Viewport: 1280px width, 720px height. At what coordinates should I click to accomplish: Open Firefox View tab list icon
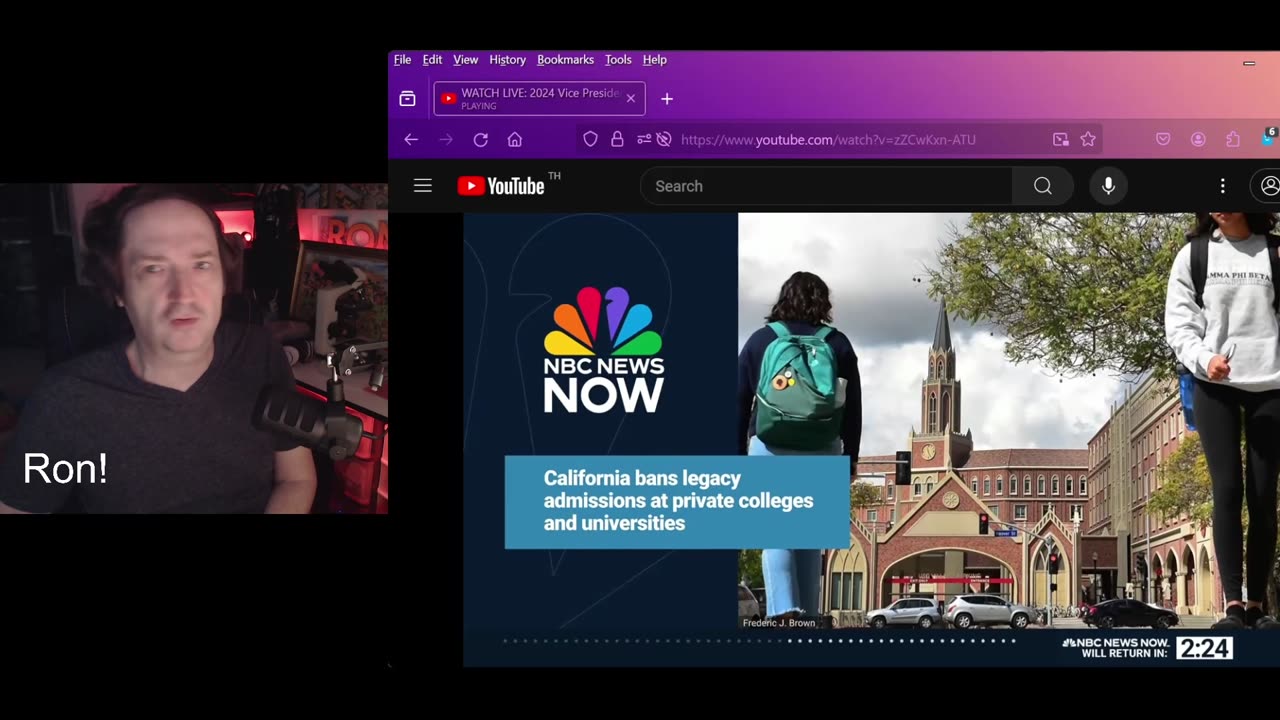[x=407, y=99]
